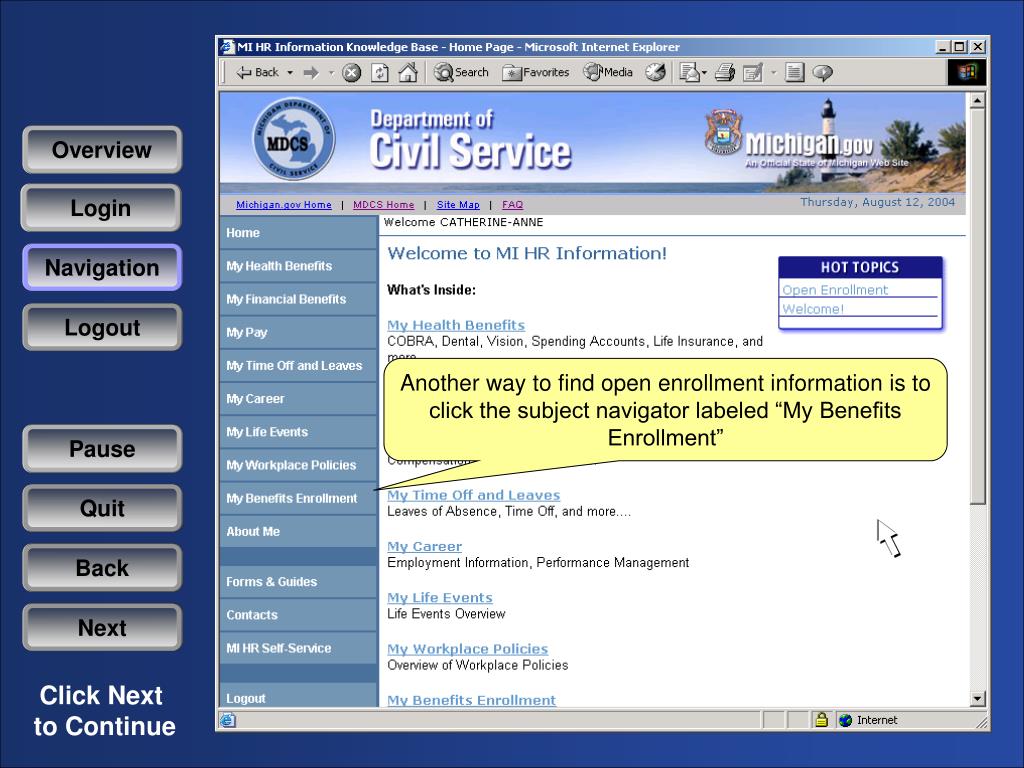Select My Financial Benefits in sidebar

298,299
